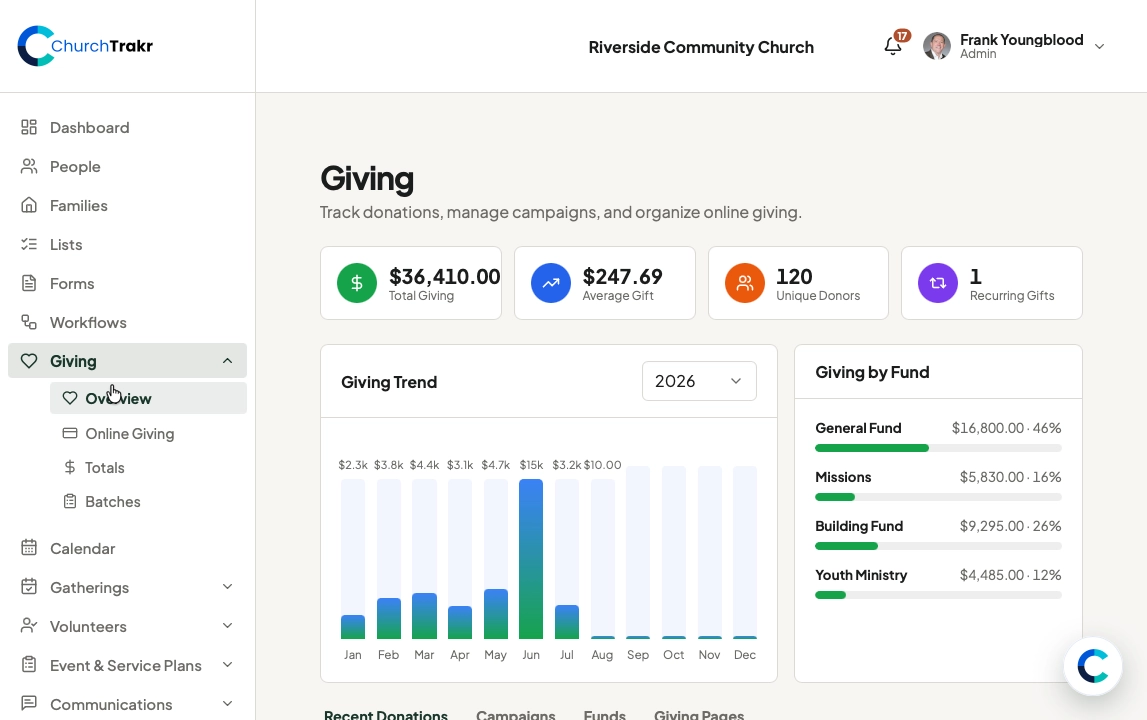Click the Jun bar in Giving Trend
The height and width of the screenshot is (720, 1147).
(531, 559)
